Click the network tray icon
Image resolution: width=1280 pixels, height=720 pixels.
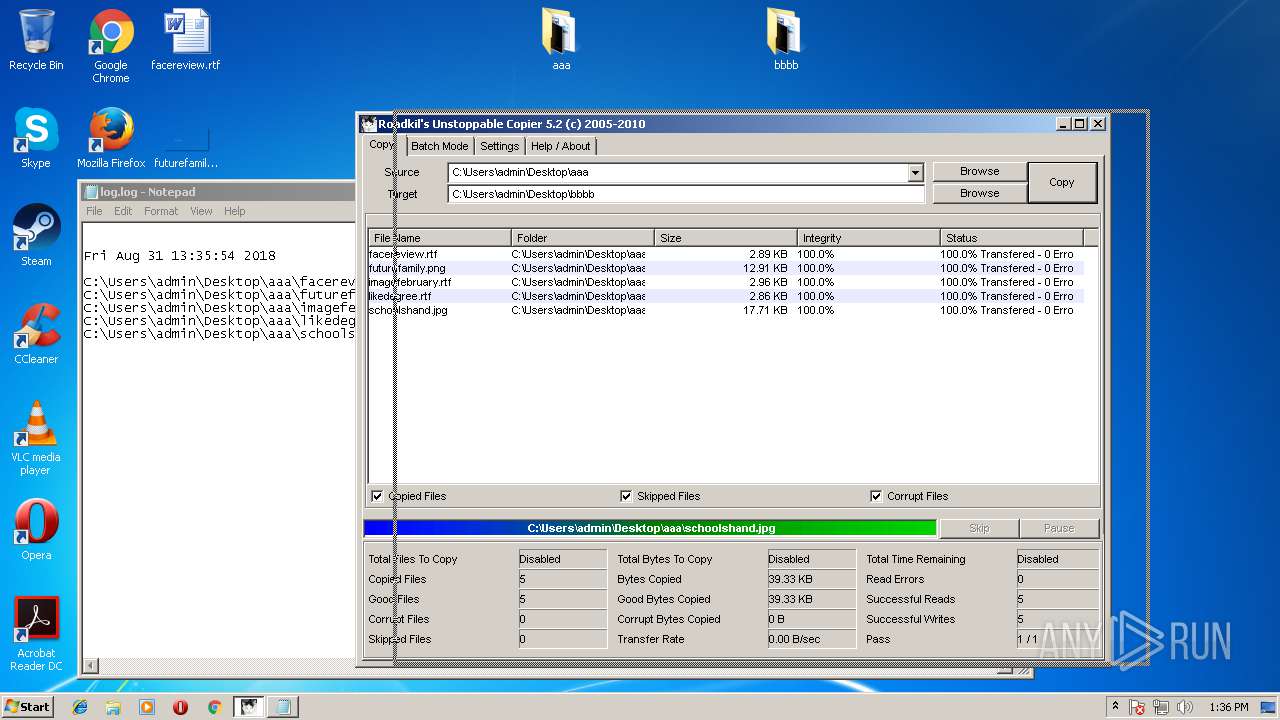pyautogui.click(x=1162, y=707)
